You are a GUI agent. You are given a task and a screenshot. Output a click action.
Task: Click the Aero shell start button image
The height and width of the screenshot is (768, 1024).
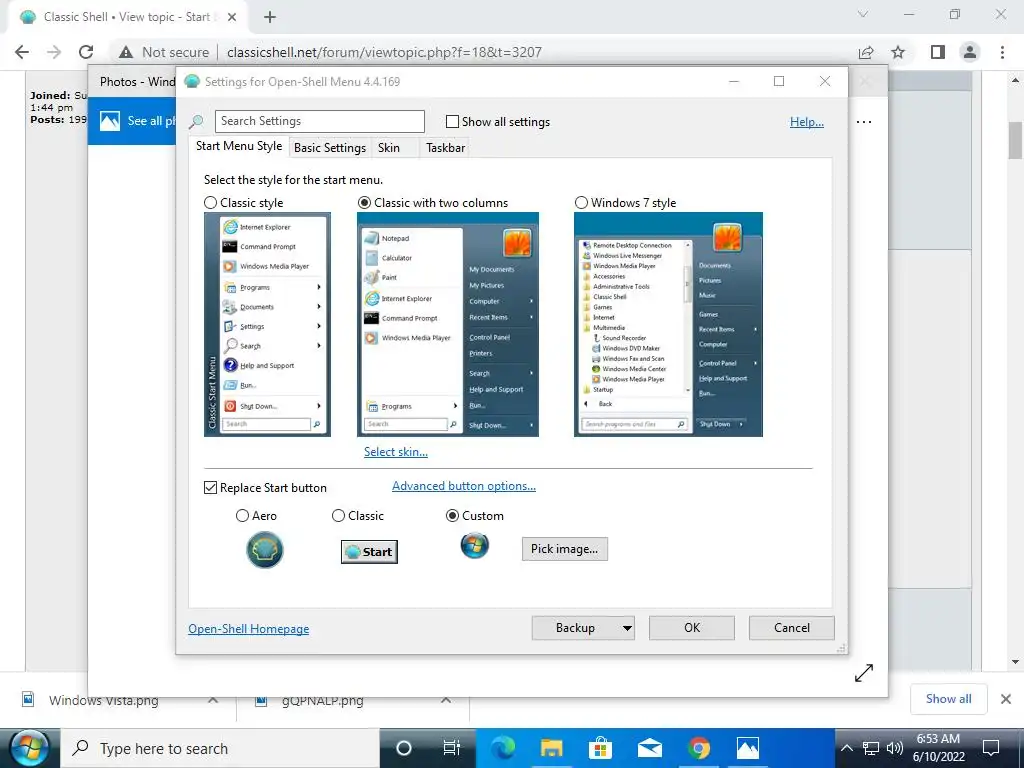click(265, 550)
